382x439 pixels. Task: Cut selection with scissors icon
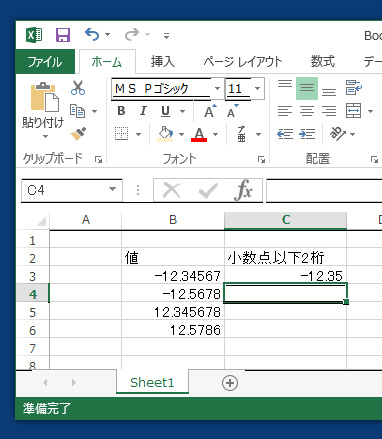pos(78,88)
